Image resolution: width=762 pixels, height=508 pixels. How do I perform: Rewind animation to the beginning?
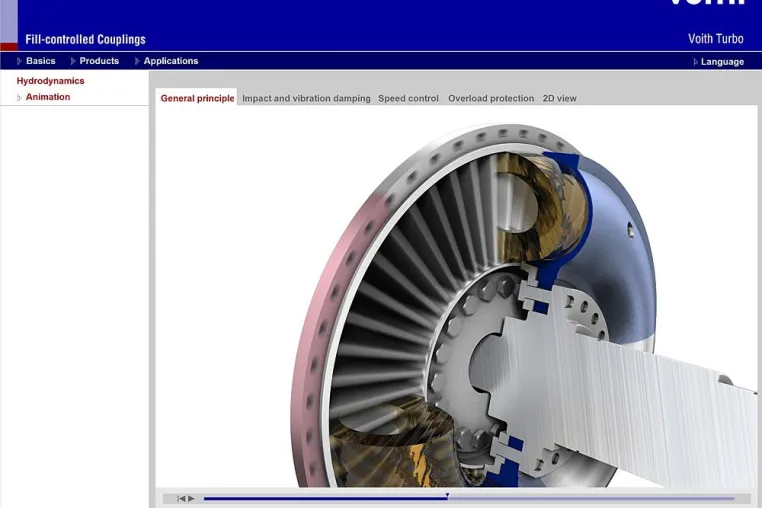pyautogui.click(x=181, y=498)
